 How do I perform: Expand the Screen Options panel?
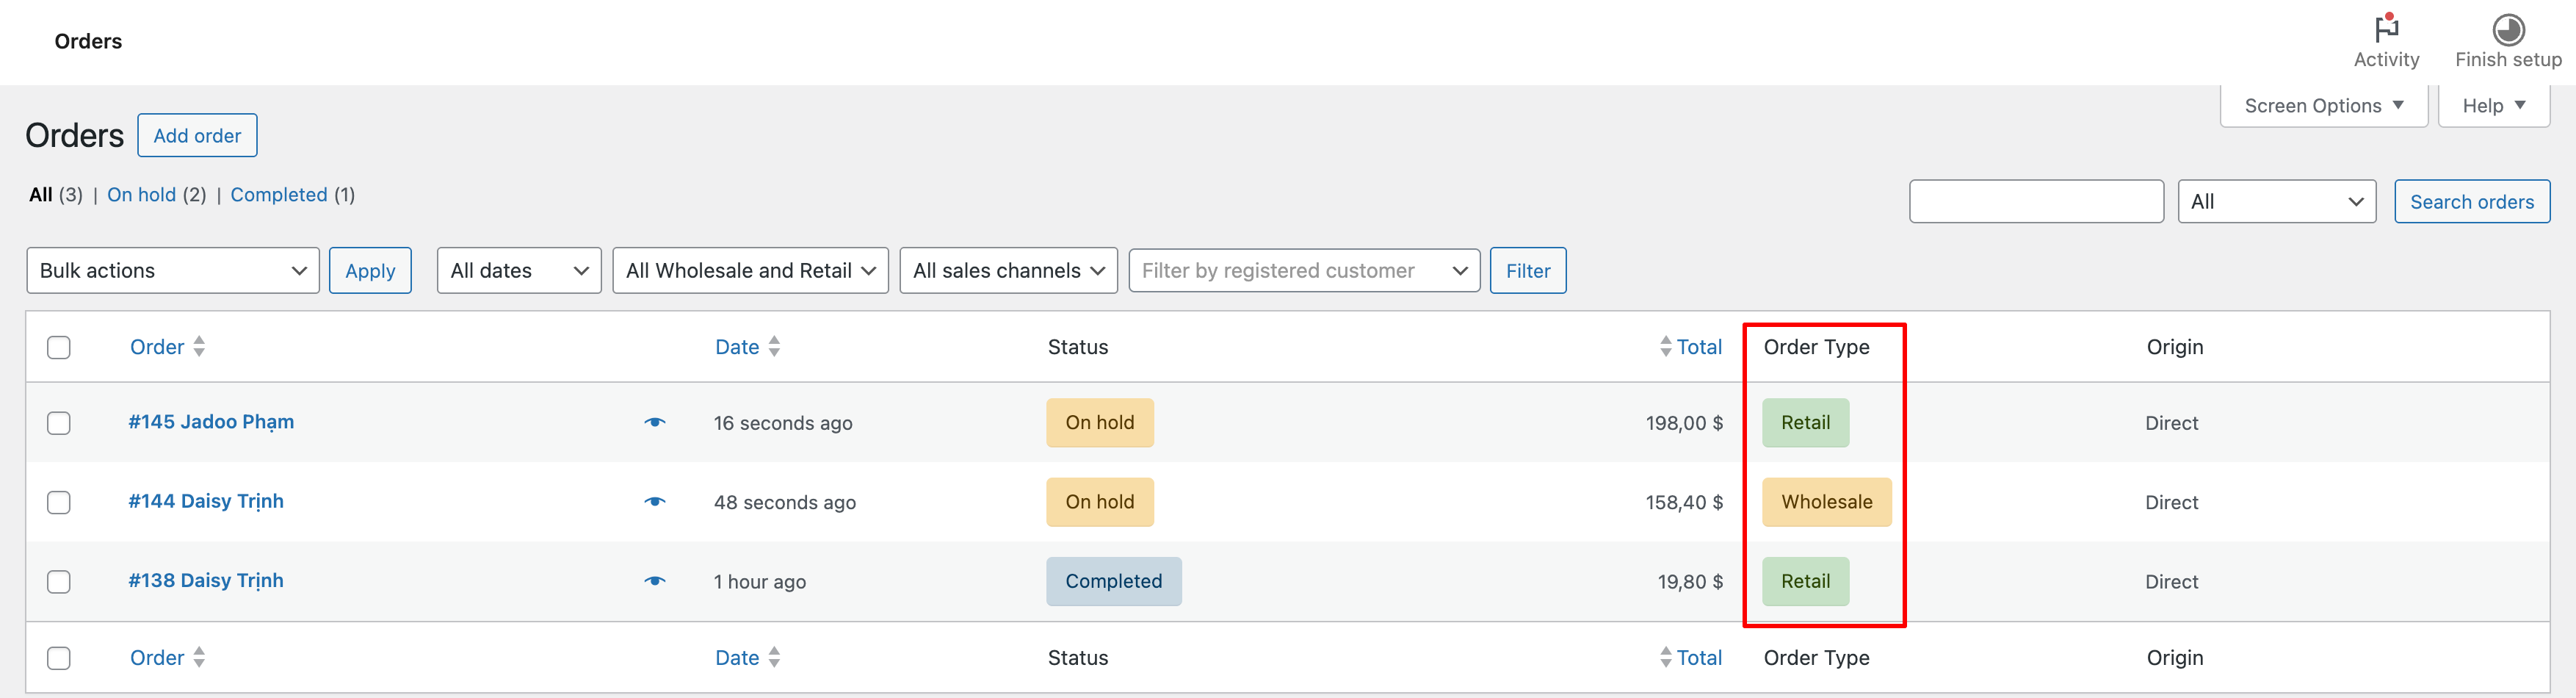coord(2323,106)
